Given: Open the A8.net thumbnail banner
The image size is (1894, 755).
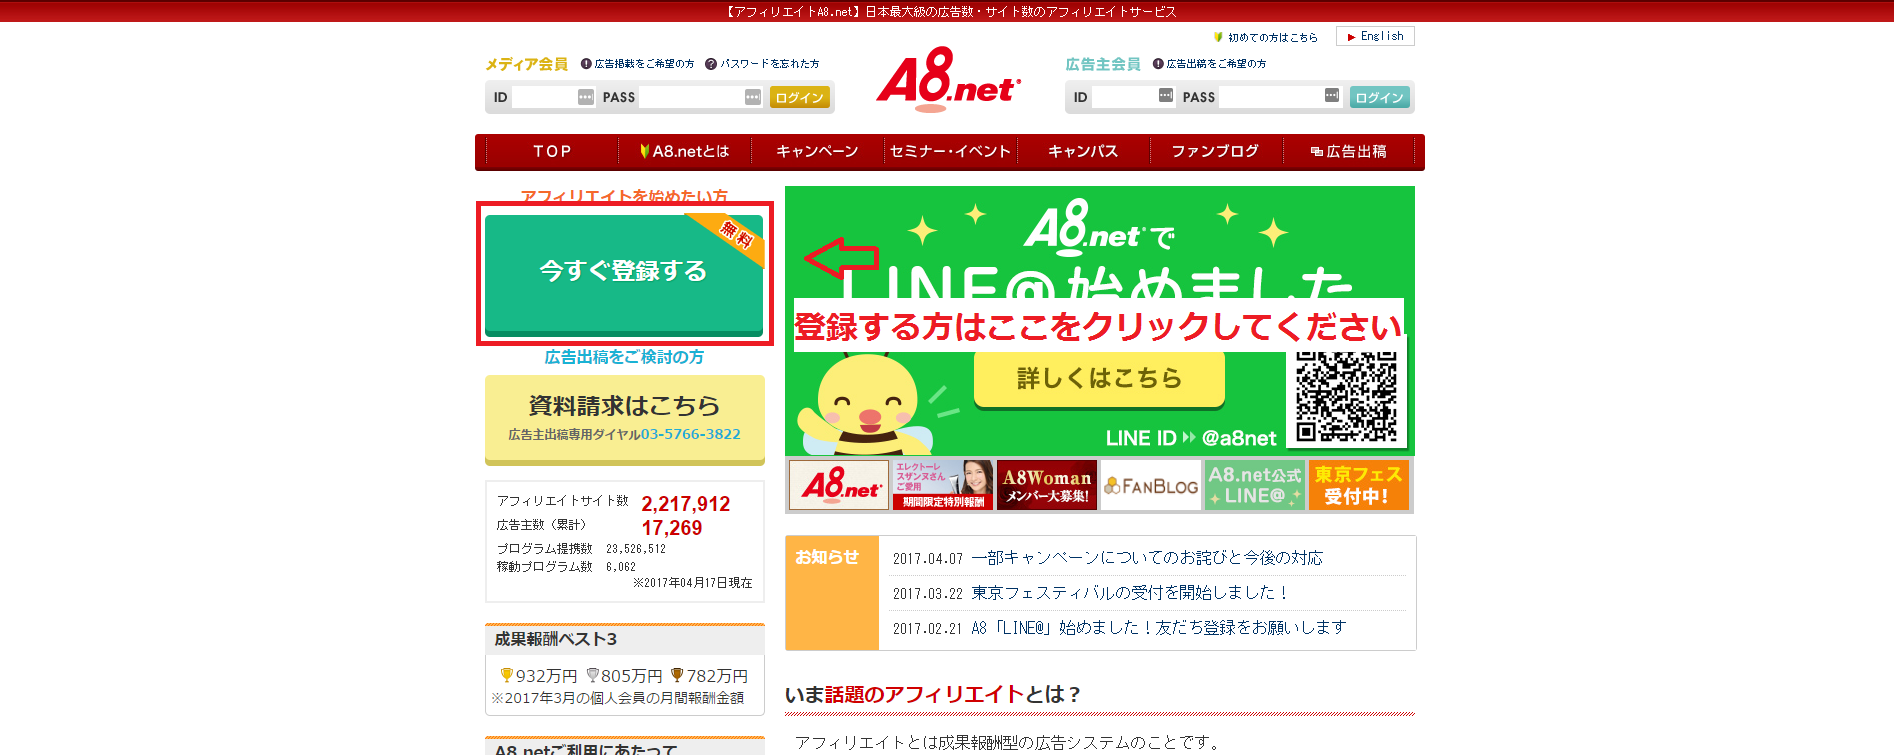Looking at the screenshot, I should point(839,485).
